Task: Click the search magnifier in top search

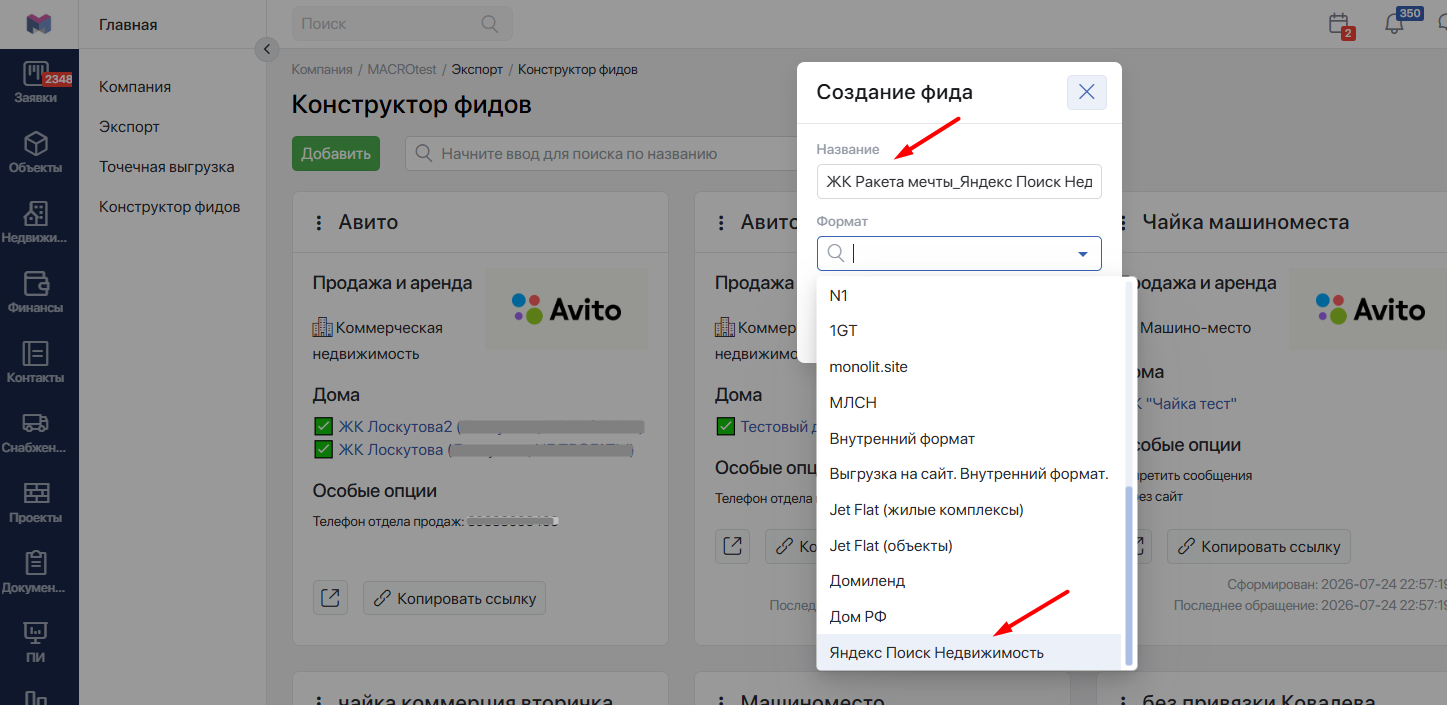Action: [489, 23]
